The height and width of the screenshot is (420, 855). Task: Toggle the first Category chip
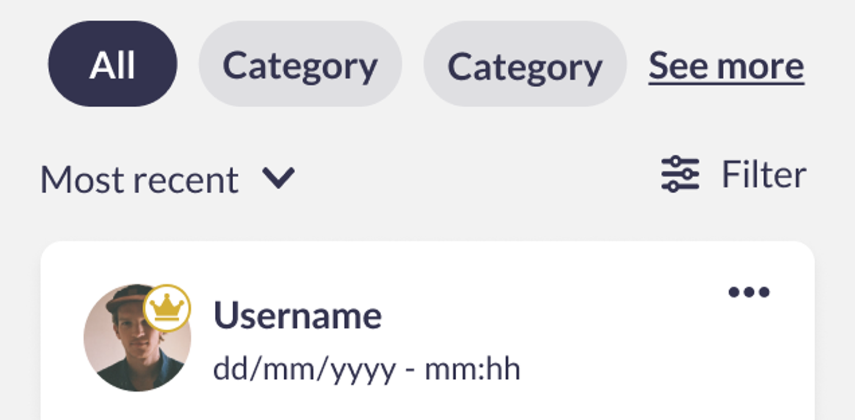[300, 66]
